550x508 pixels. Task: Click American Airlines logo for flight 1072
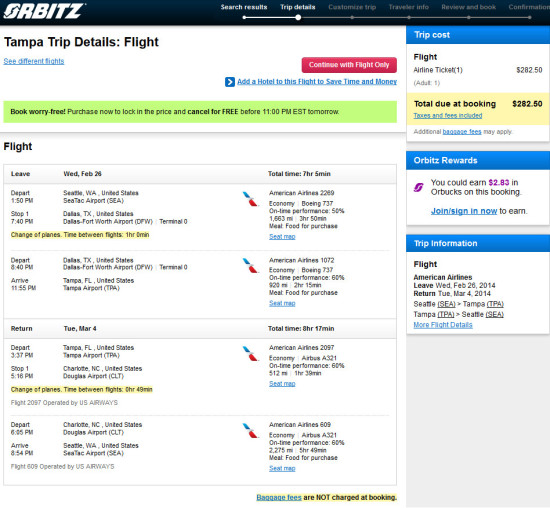tap(250, 265)
